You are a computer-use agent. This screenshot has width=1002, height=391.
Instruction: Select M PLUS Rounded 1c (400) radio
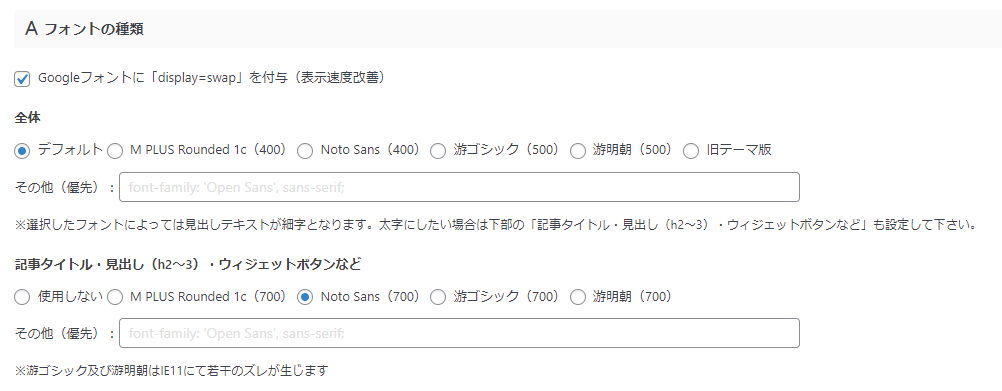click(x=114, y=151)
